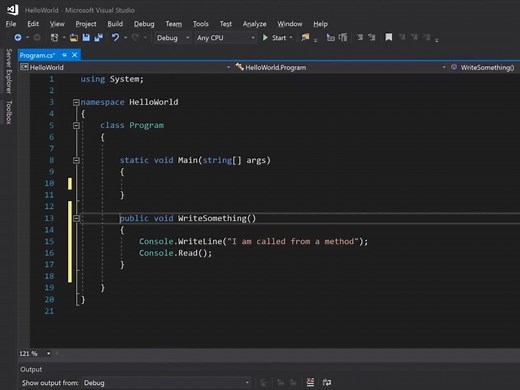Viewport: 520px width, 390px height.
Task: Close the Program.cs tab
Action: point(75,55)
